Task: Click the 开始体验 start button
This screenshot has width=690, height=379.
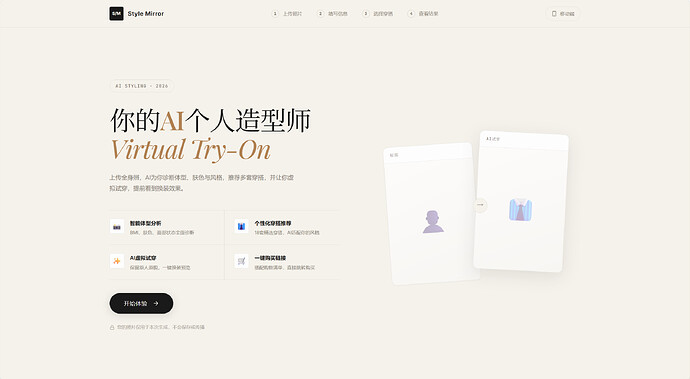Action: point(141,303)
